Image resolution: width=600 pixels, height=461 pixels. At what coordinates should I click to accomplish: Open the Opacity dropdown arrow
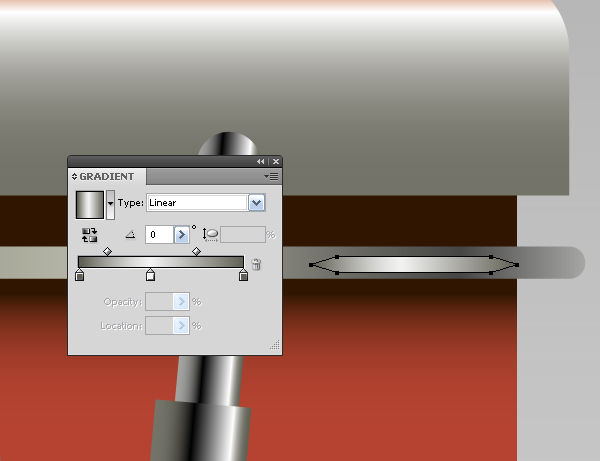tap(181, 302)
